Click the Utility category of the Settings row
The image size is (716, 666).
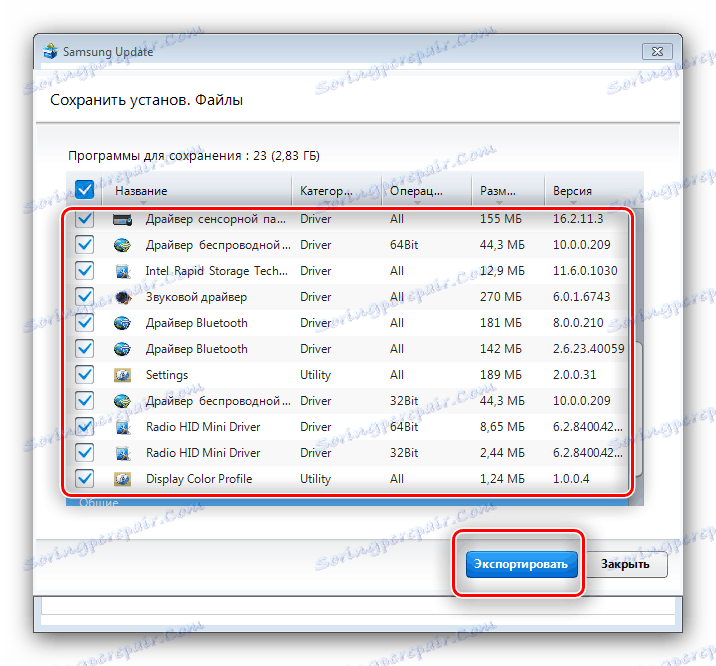[x=315, y=375]
